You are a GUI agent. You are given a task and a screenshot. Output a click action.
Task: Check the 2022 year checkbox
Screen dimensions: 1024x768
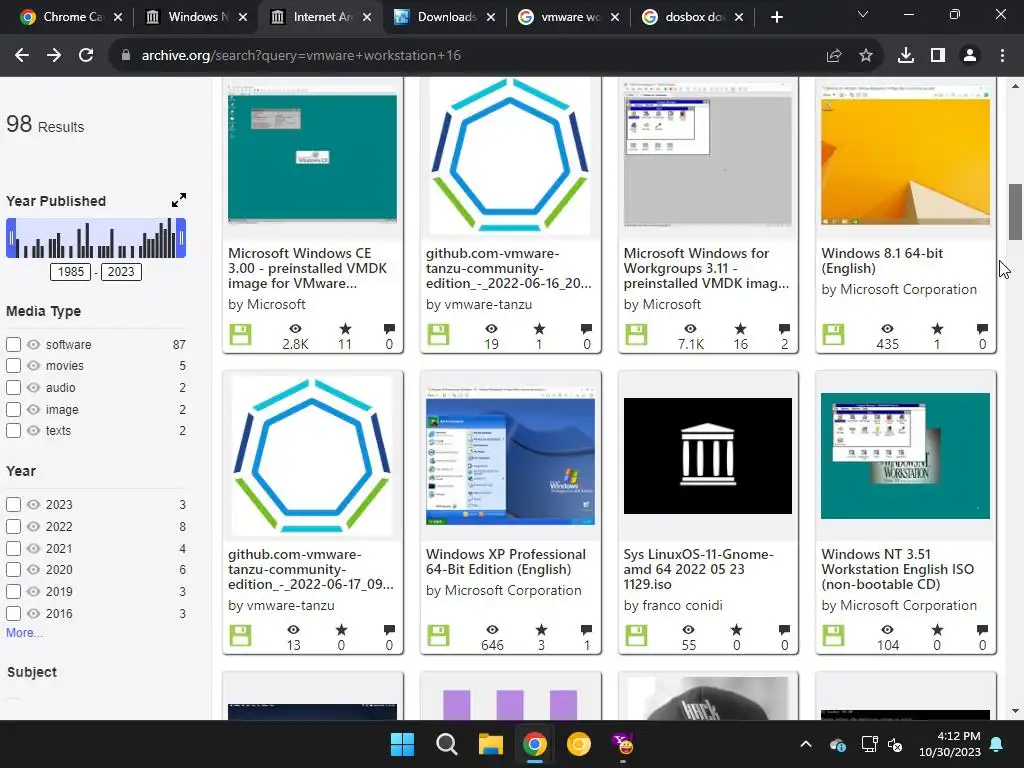tap(13, 526)
